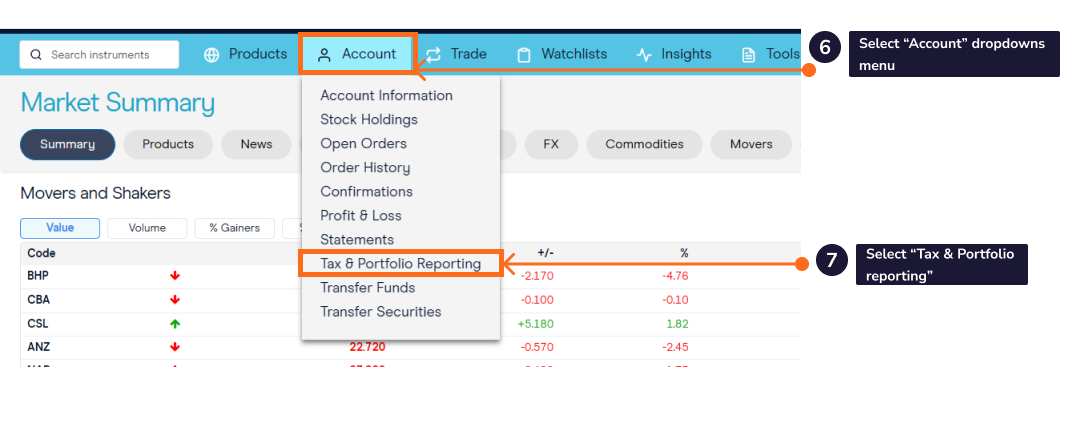Screen dimensions: 1077x447
Task: Click the Insights pulse icon
Action: tap(644, 55)
